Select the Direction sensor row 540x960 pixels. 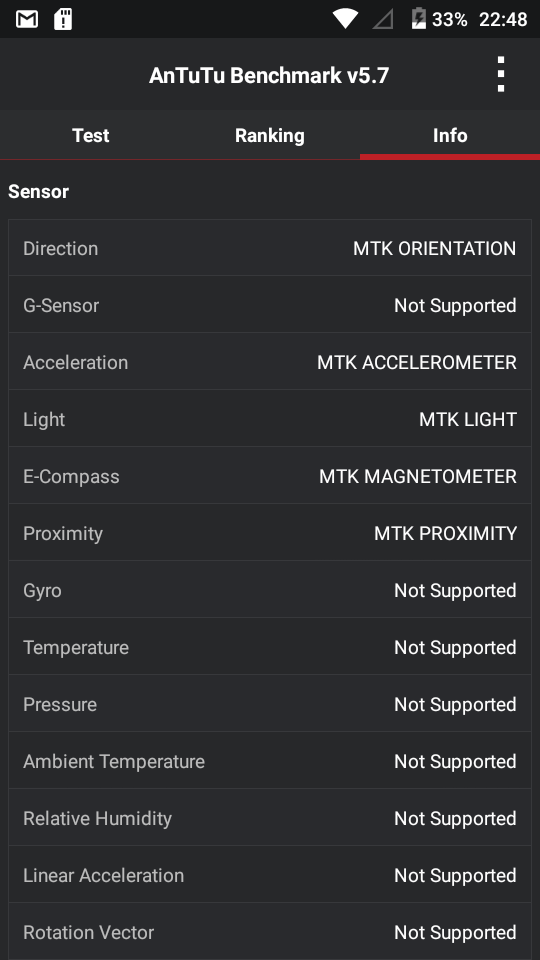(270, 248)
